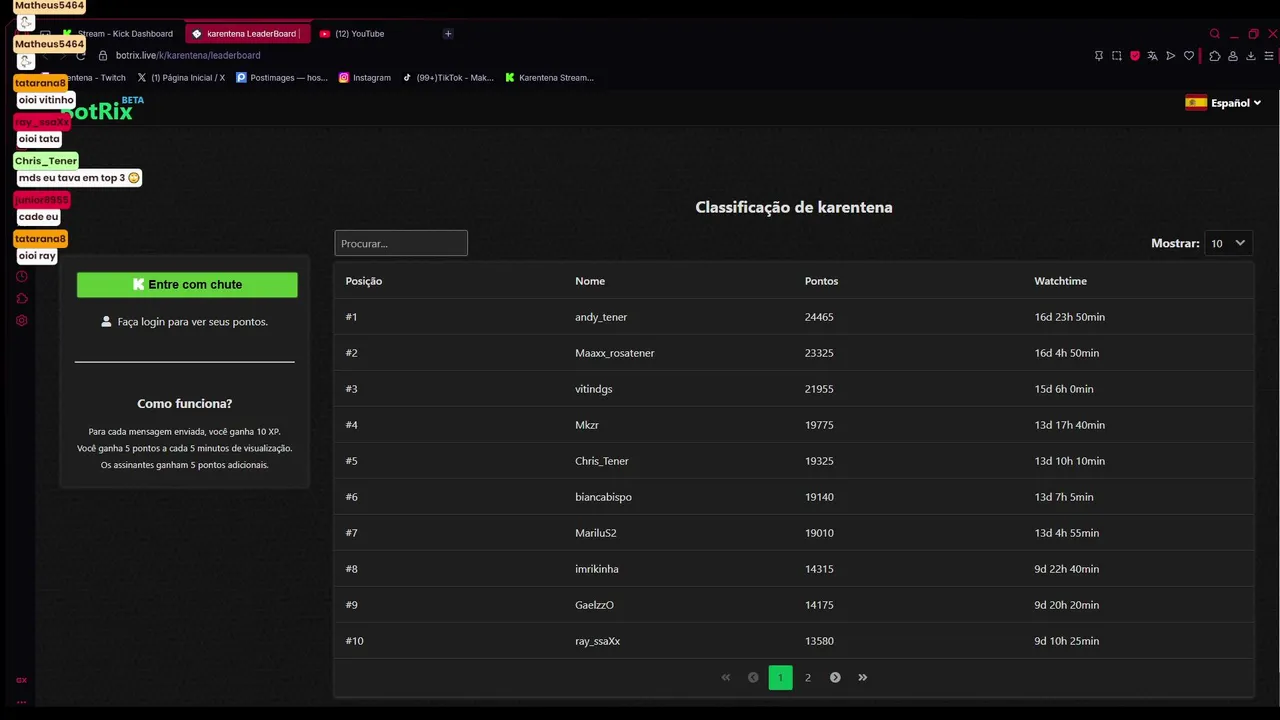Click the biancabispo name cell
The height and width of the screenshot is (720, 1280).
(603, 497)
